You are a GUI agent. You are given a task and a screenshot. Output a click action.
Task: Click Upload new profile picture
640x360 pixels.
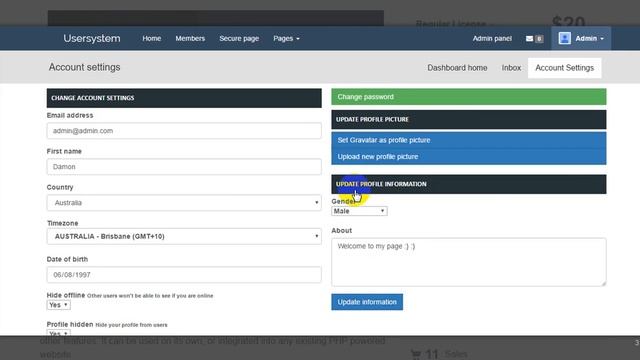click(x=469, y=157)
